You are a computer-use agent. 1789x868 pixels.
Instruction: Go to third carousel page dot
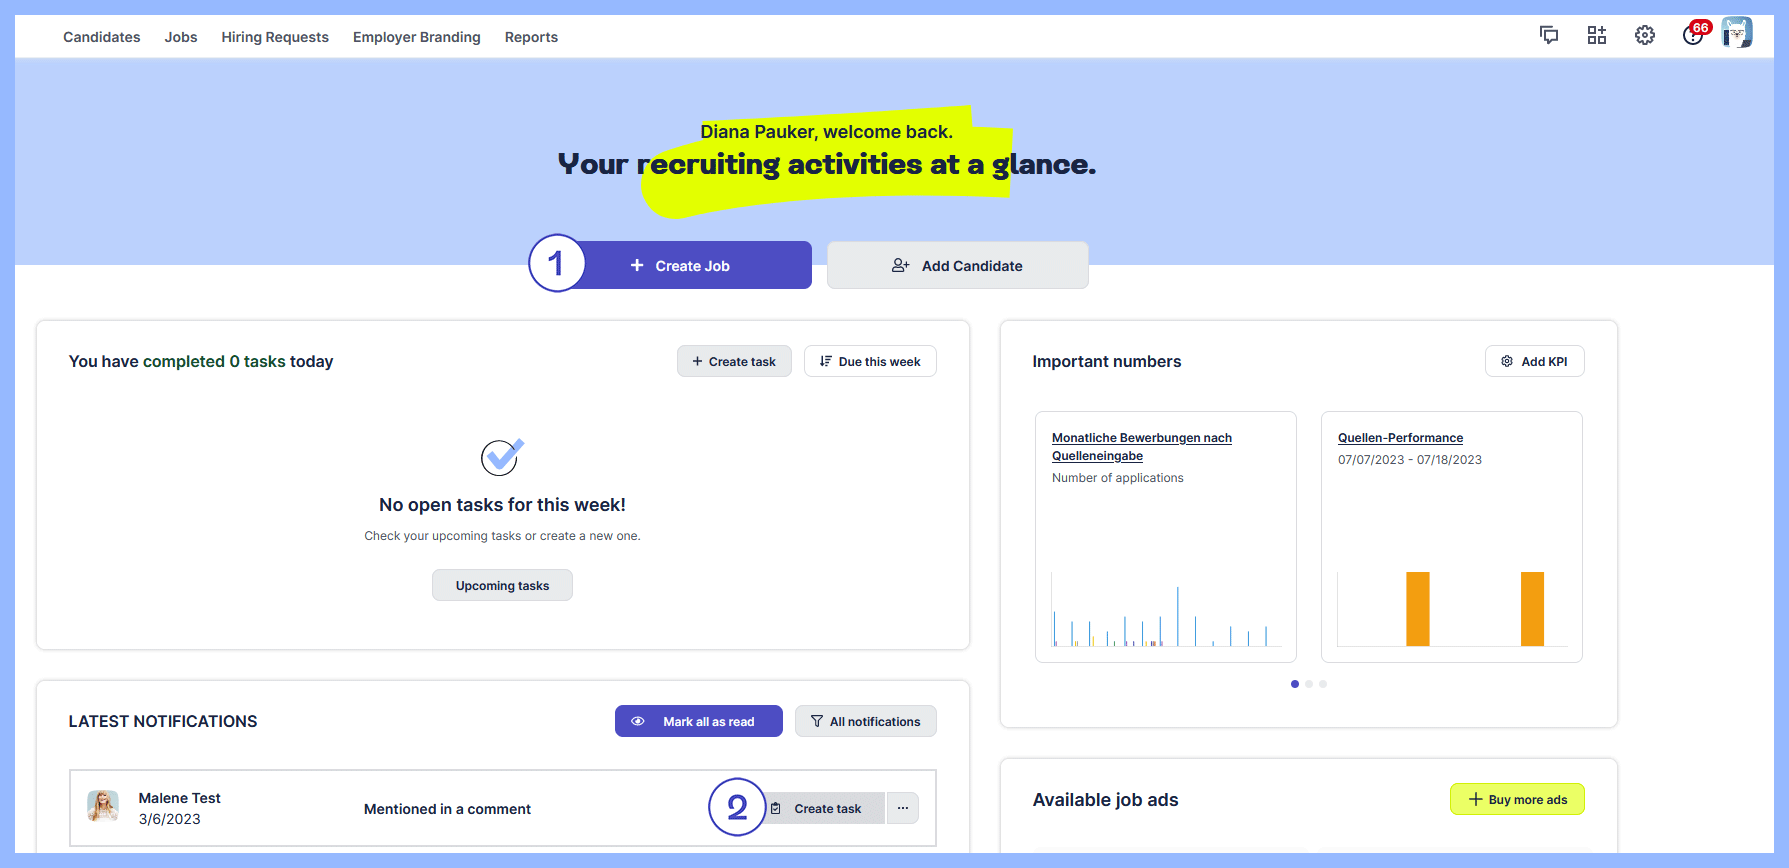point(1323,684)
